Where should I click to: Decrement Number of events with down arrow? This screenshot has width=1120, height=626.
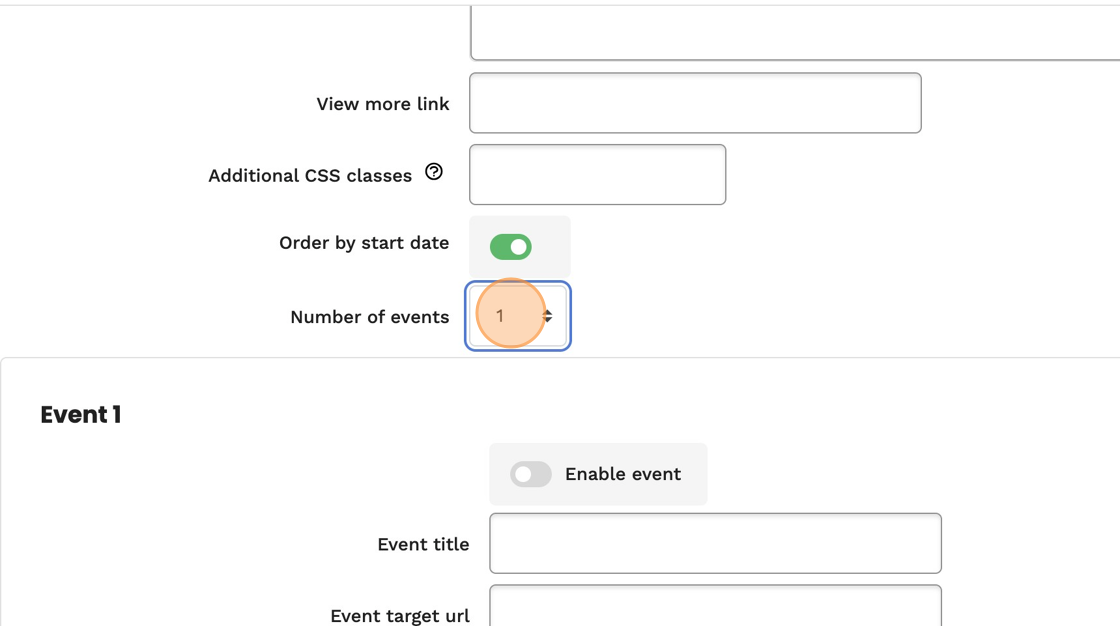(x=547, y=321)
